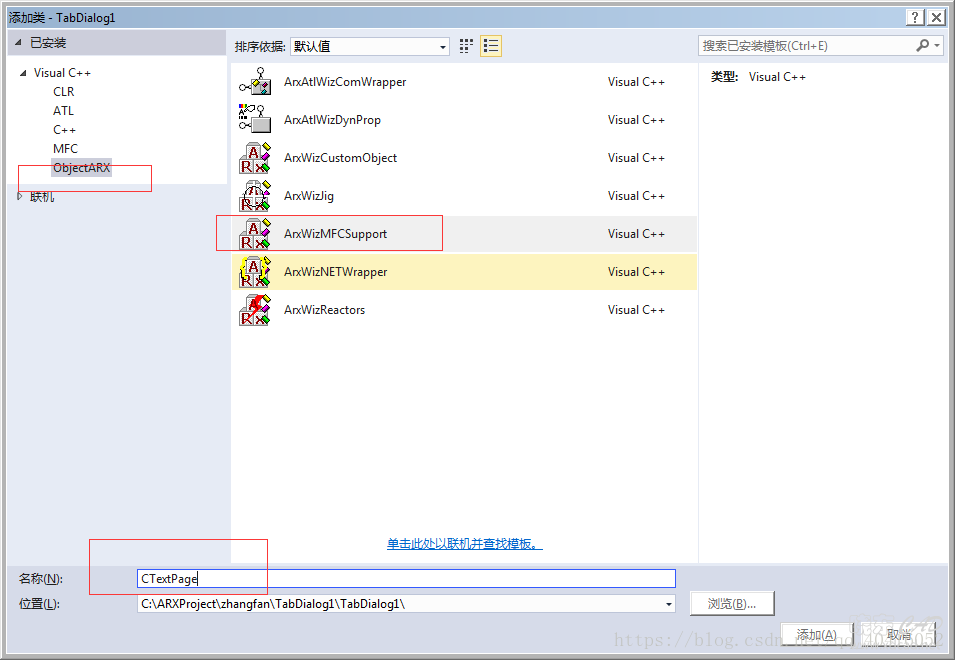Select the ATL category
955x660 pixels.
pos(63,111)
